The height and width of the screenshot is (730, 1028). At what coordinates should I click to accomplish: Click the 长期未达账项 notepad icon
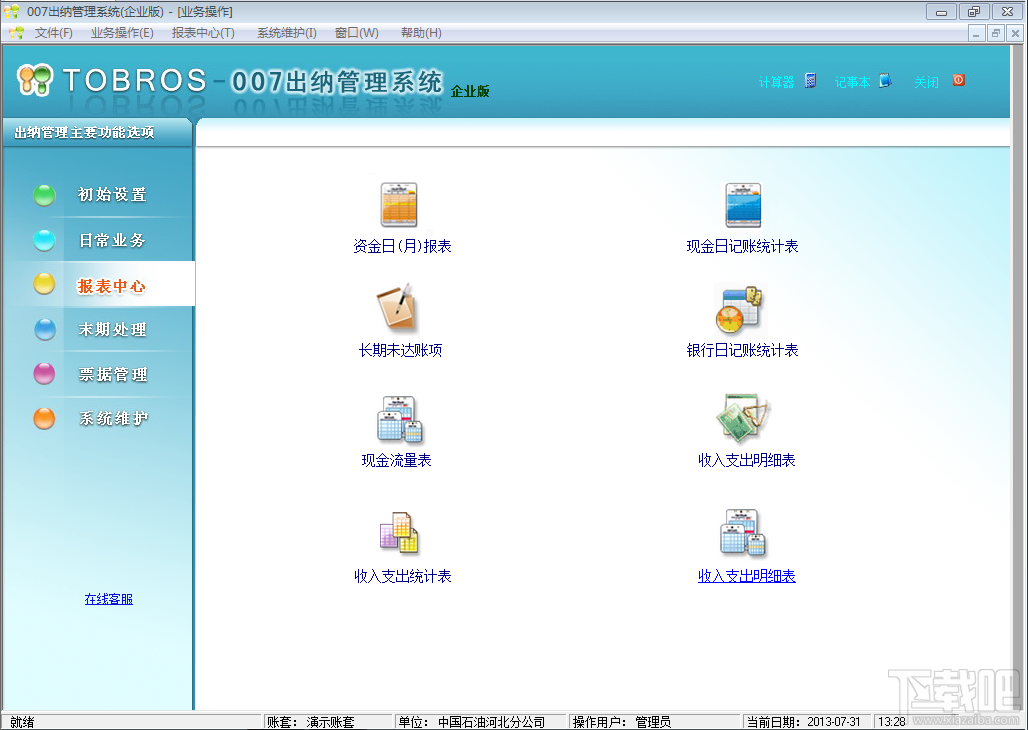pos(397,306)
